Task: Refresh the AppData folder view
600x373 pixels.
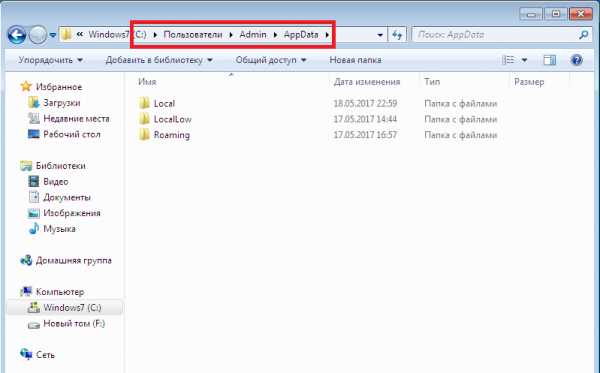Action: 397,35
